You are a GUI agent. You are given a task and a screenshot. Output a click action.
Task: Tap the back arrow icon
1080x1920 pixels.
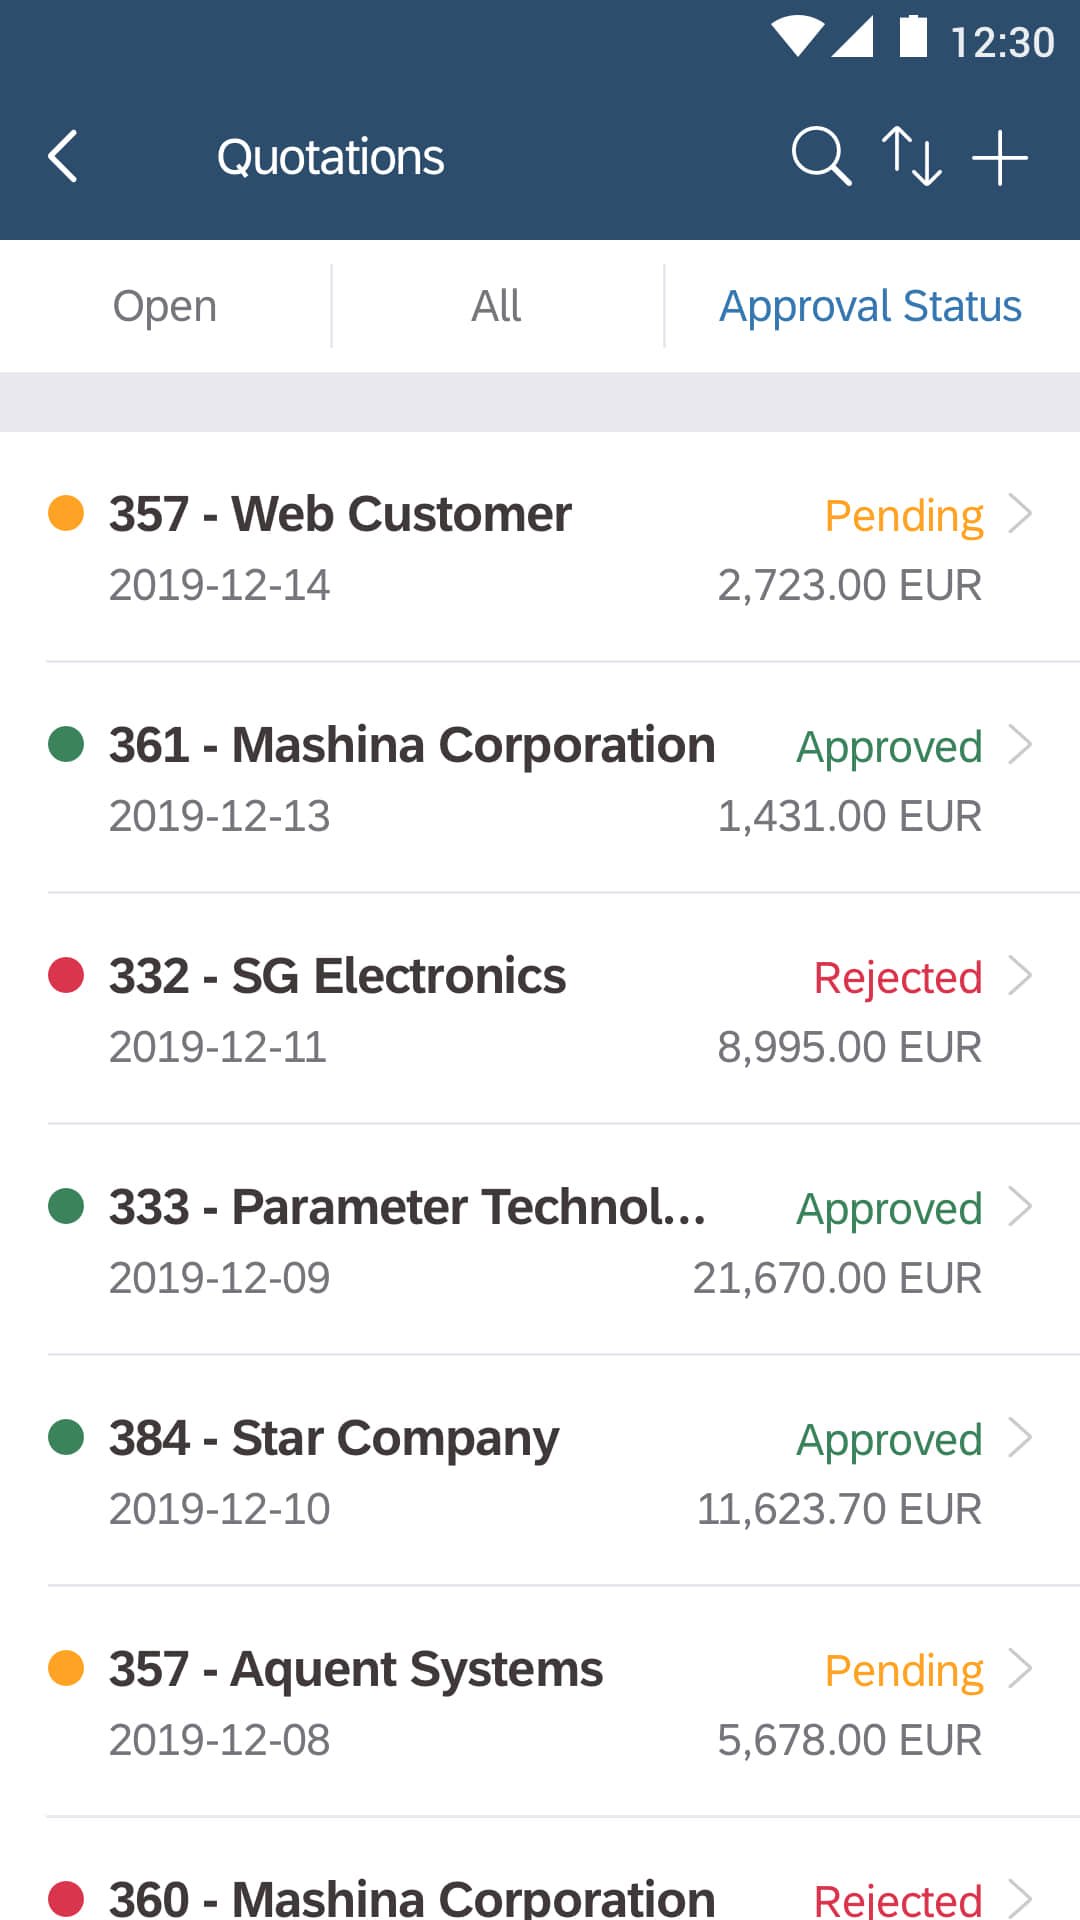(x=63, y=157)
